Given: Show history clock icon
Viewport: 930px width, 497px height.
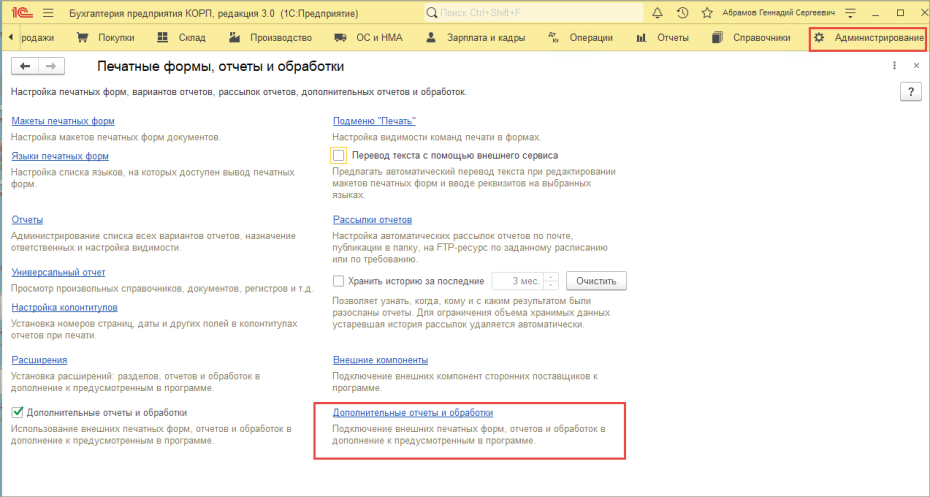Looking at the screenshot, I should point(683,12).
